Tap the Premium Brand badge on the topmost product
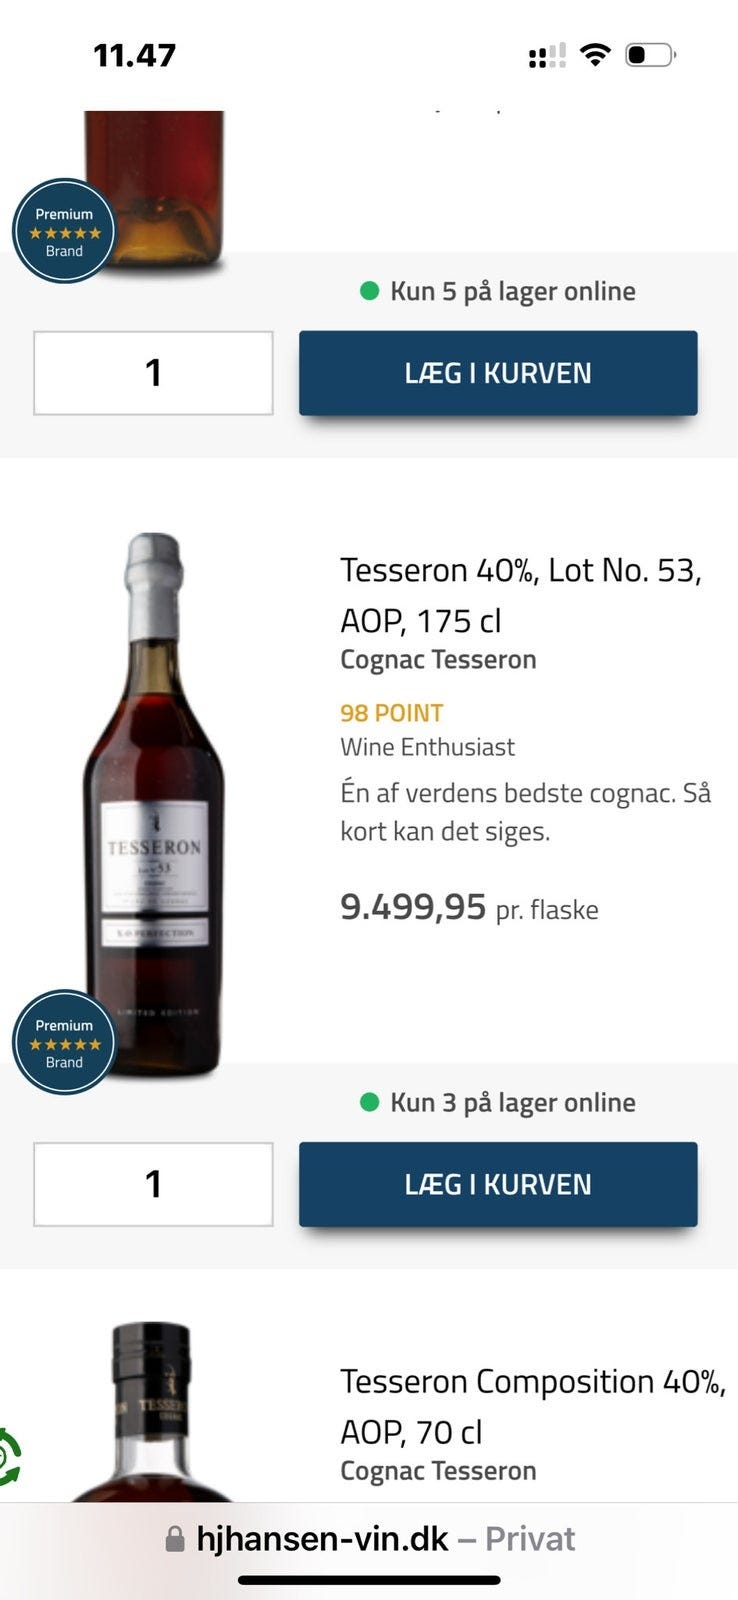The height and width of the screenshot is (1600, 738). [x=64, y=231]
